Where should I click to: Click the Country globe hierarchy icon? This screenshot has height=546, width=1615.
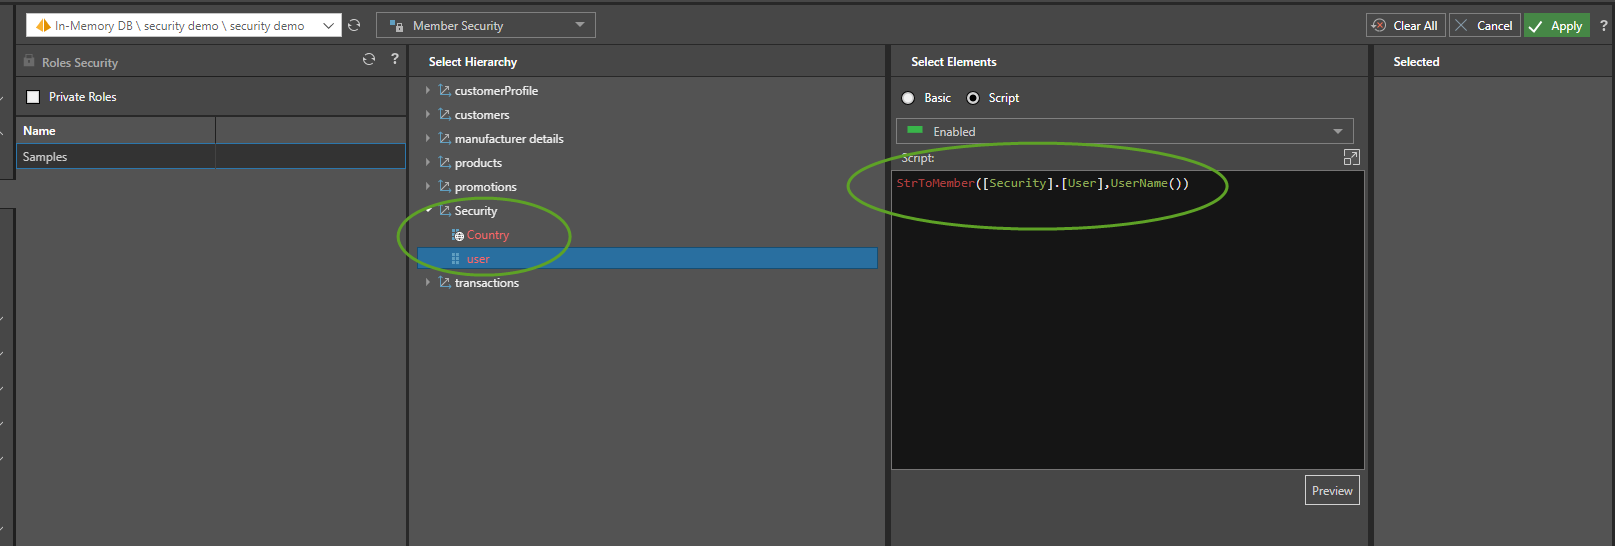pos(457,235)
